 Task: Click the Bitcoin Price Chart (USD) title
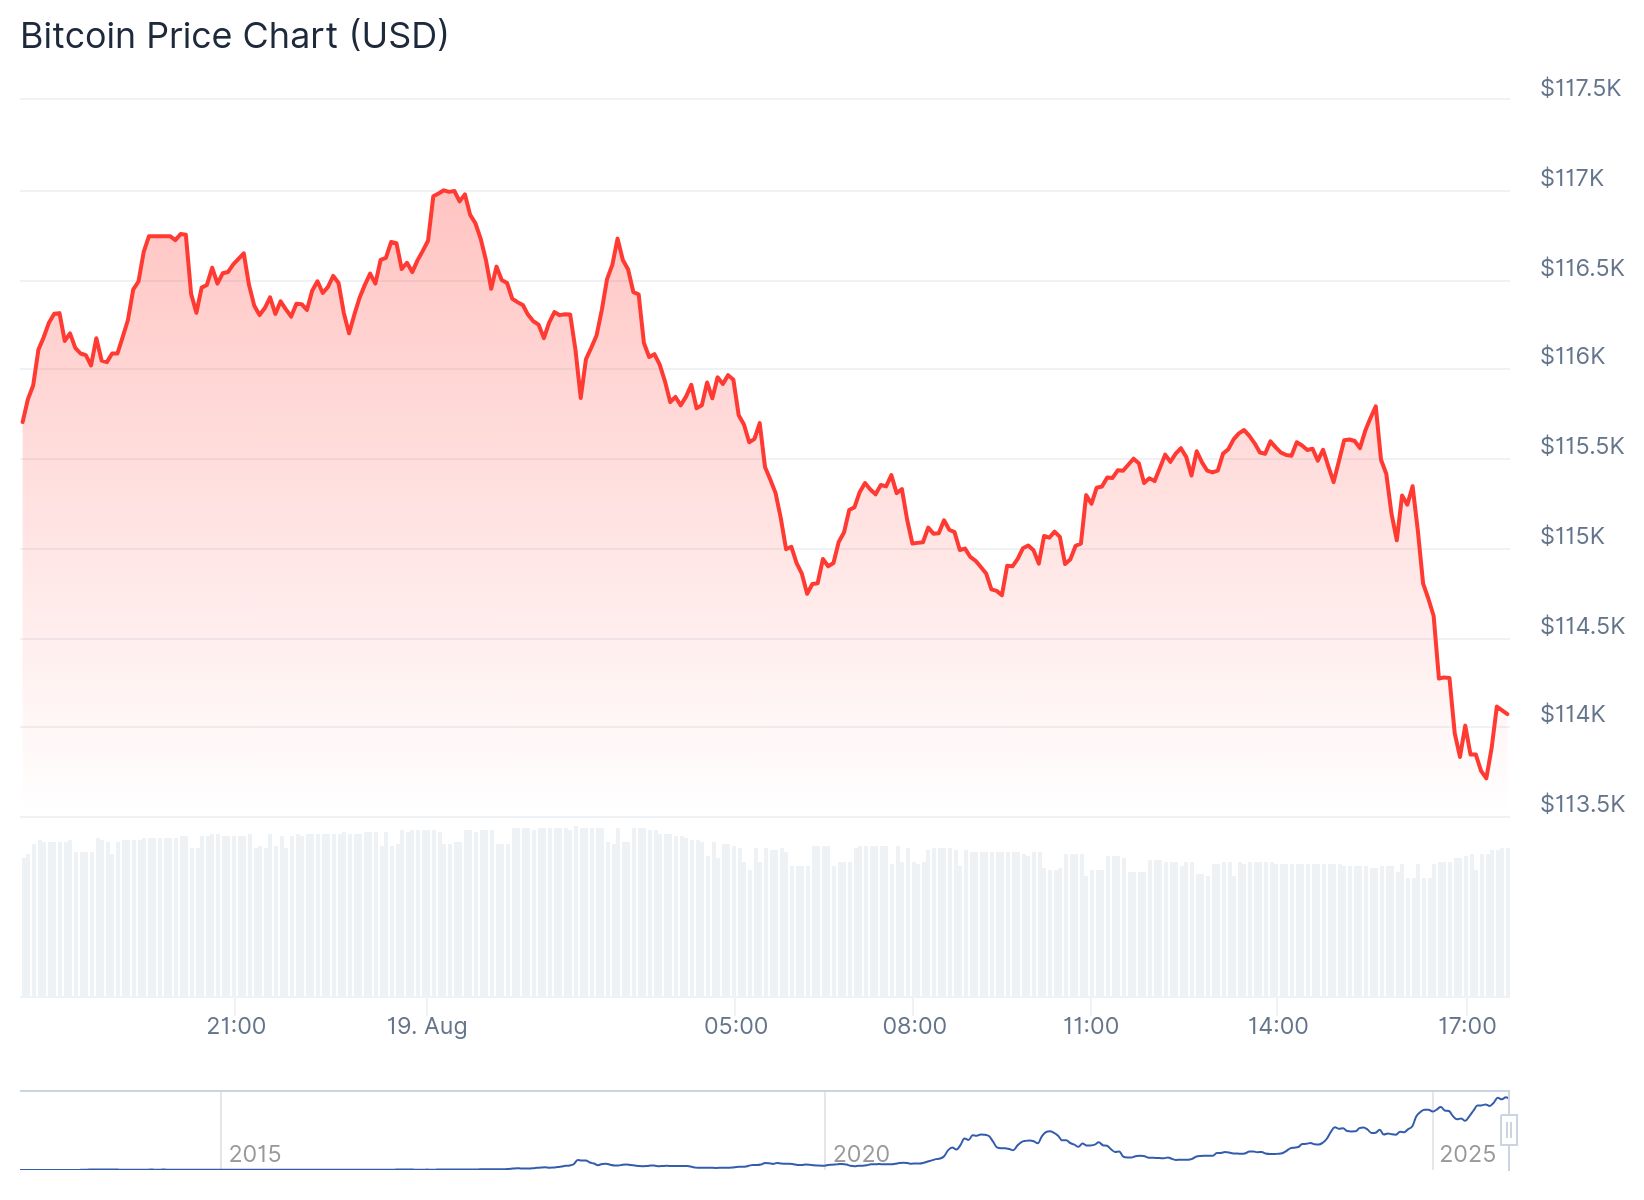(234, 36)
